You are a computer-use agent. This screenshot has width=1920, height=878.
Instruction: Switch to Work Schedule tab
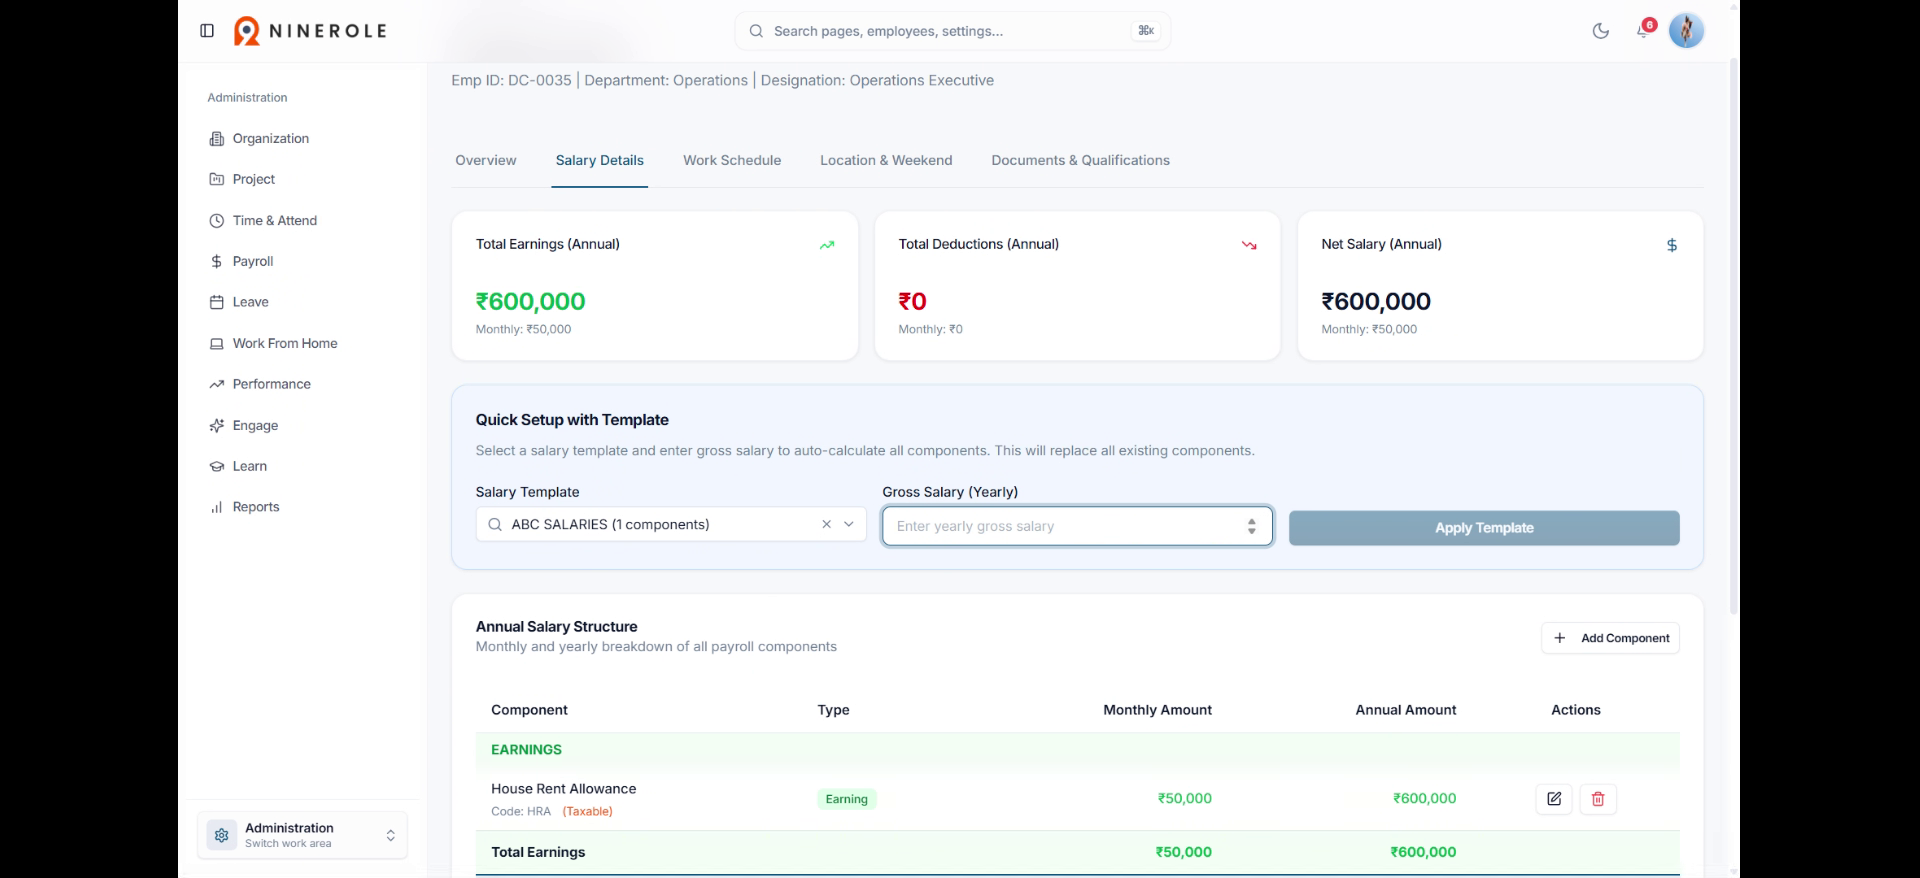click(732, 160)
